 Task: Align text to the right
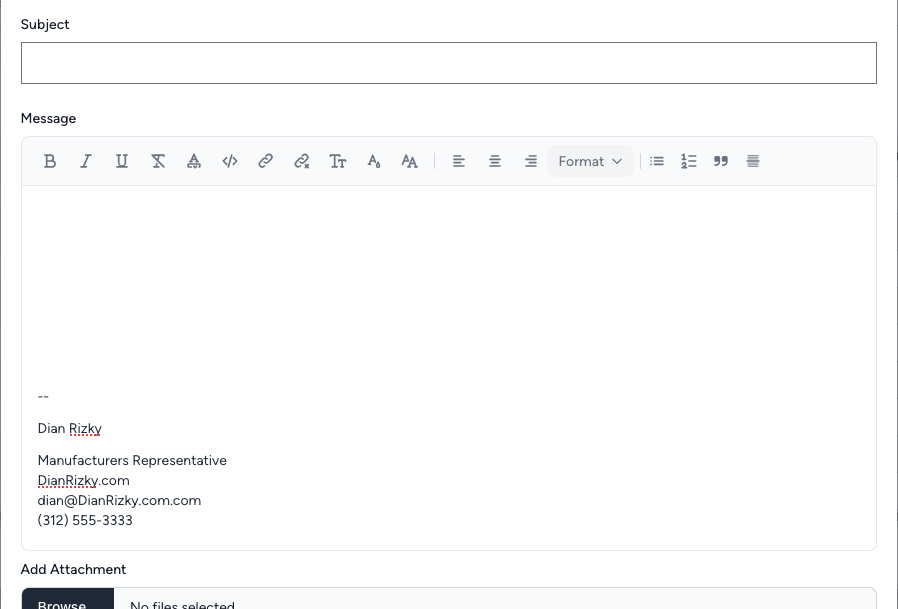(531, 161)
